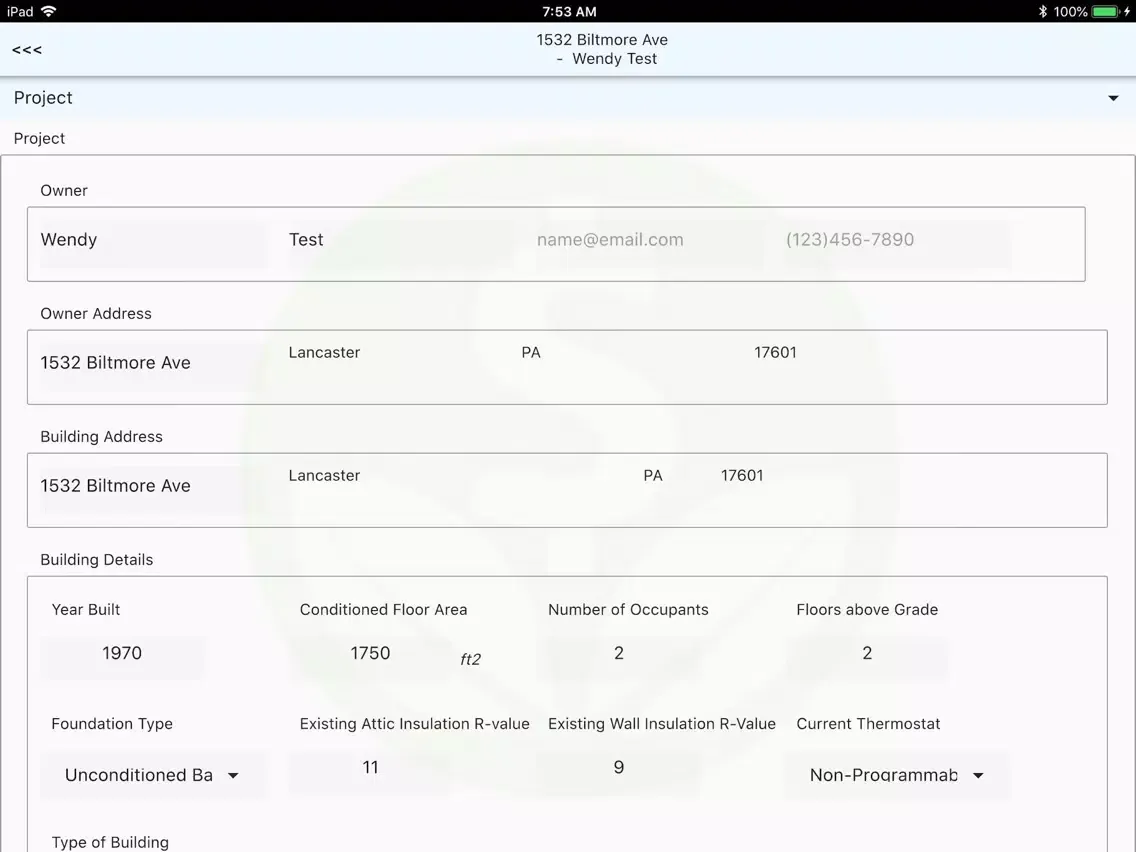
Task: Select the Project header title
Action: coord(43,98)
